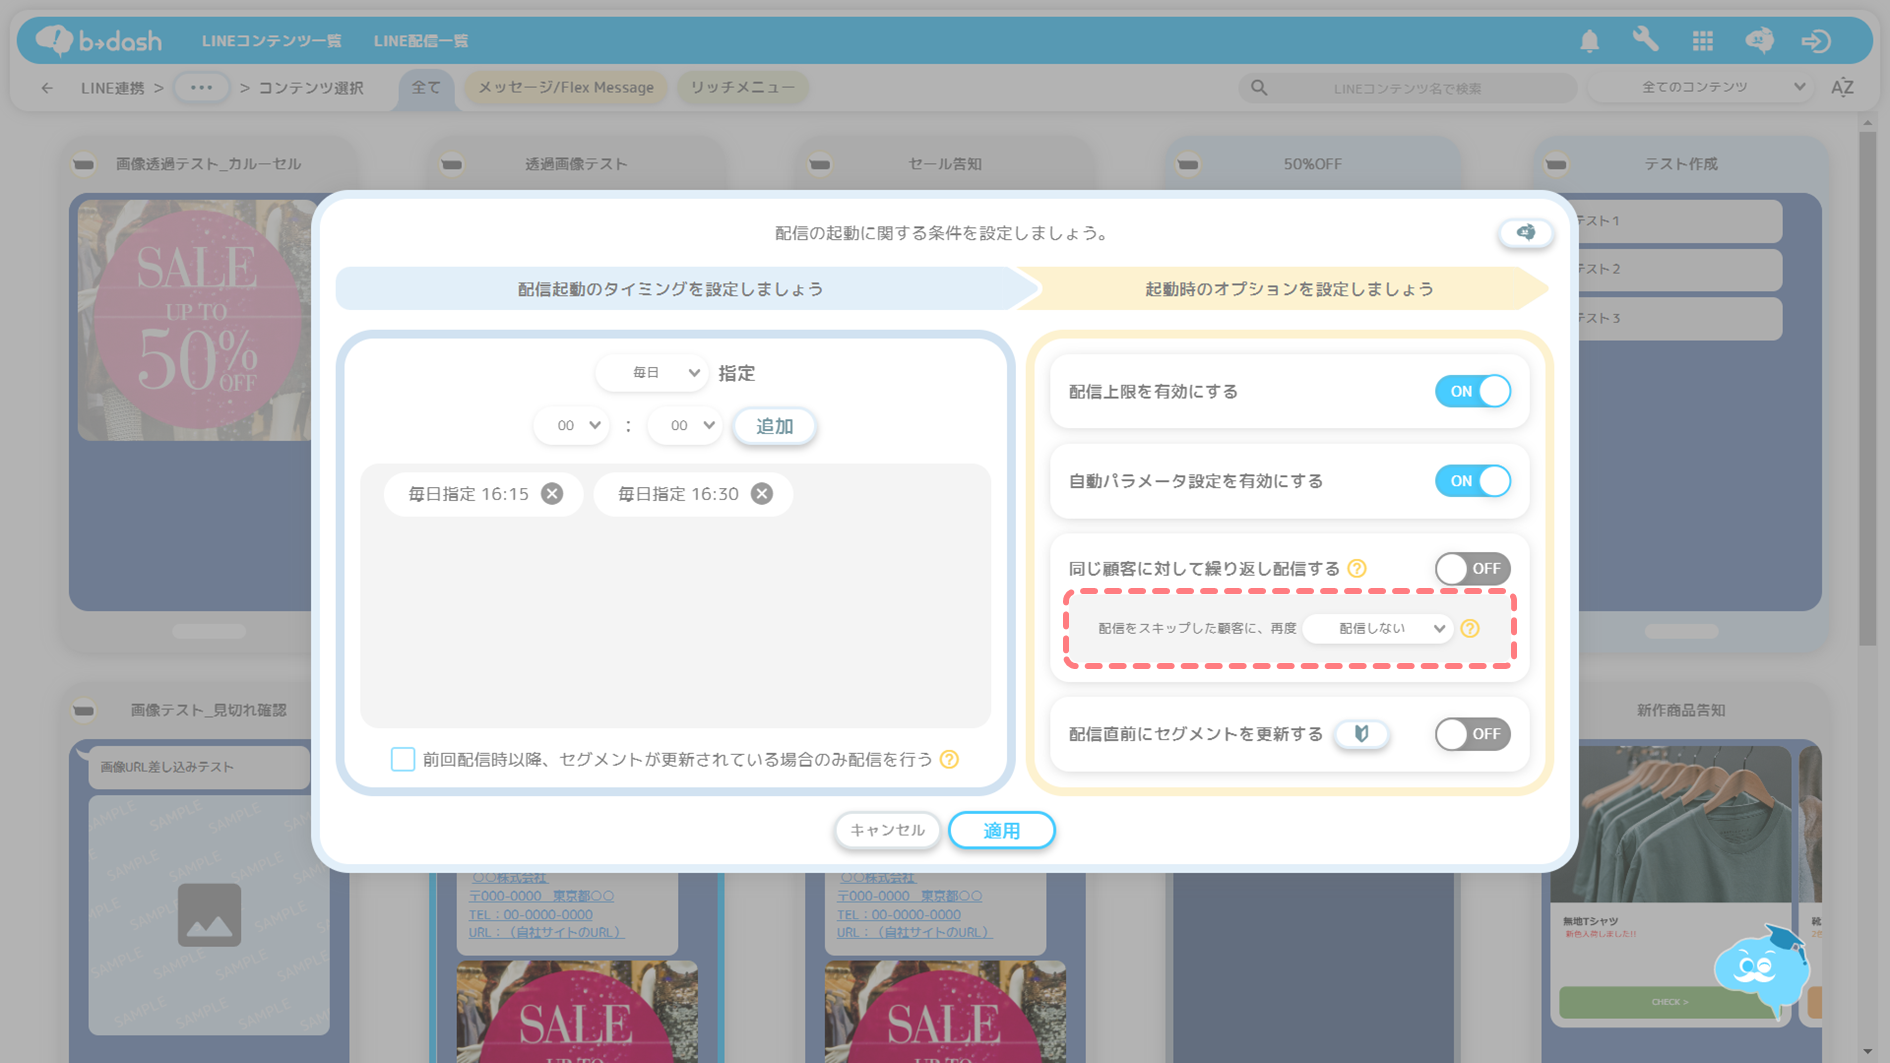Open the 配信しない redelivery dropdown
Image resolution: width=1890 pixels, height=1063 pixels.
point(1378,629)
